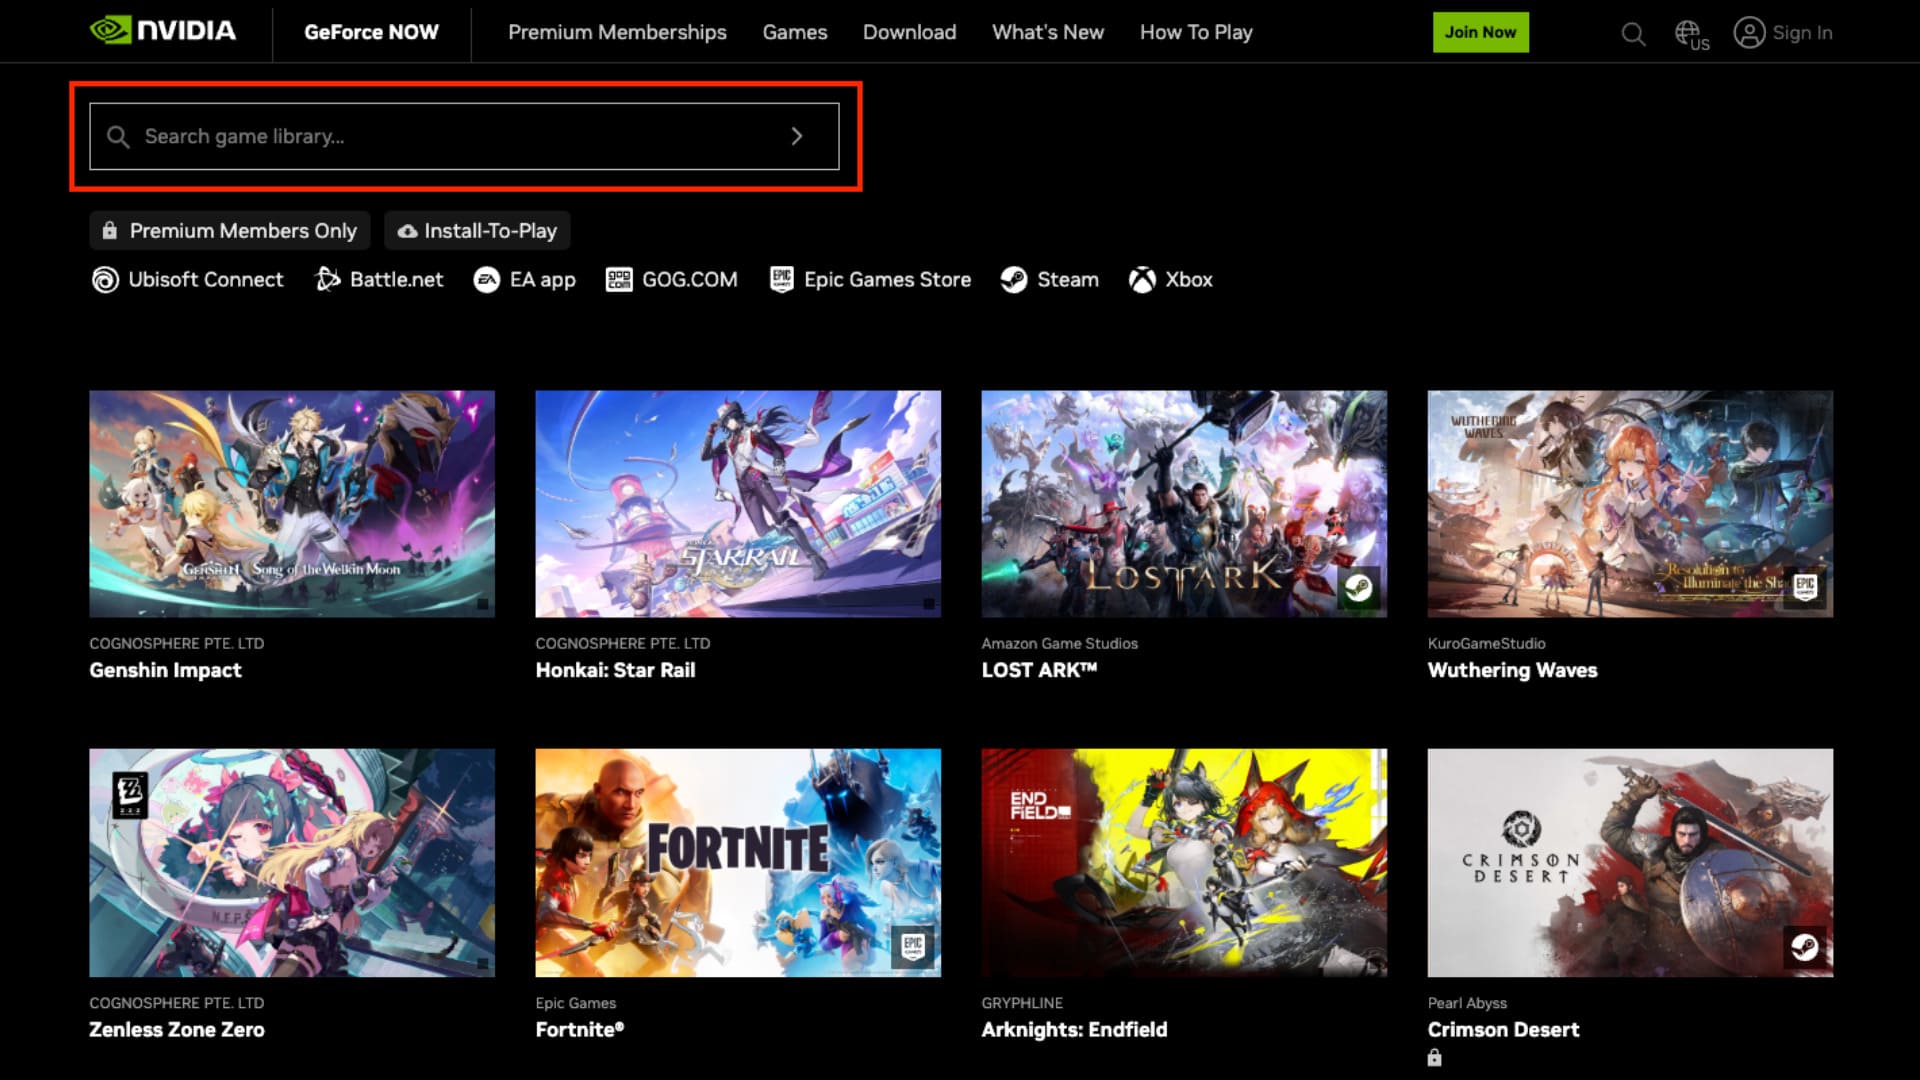Click publisher text 'Amazon Game Studios'
Screen dimensions: 1920x1080
pyautogui.click(x=1059, y=643)
